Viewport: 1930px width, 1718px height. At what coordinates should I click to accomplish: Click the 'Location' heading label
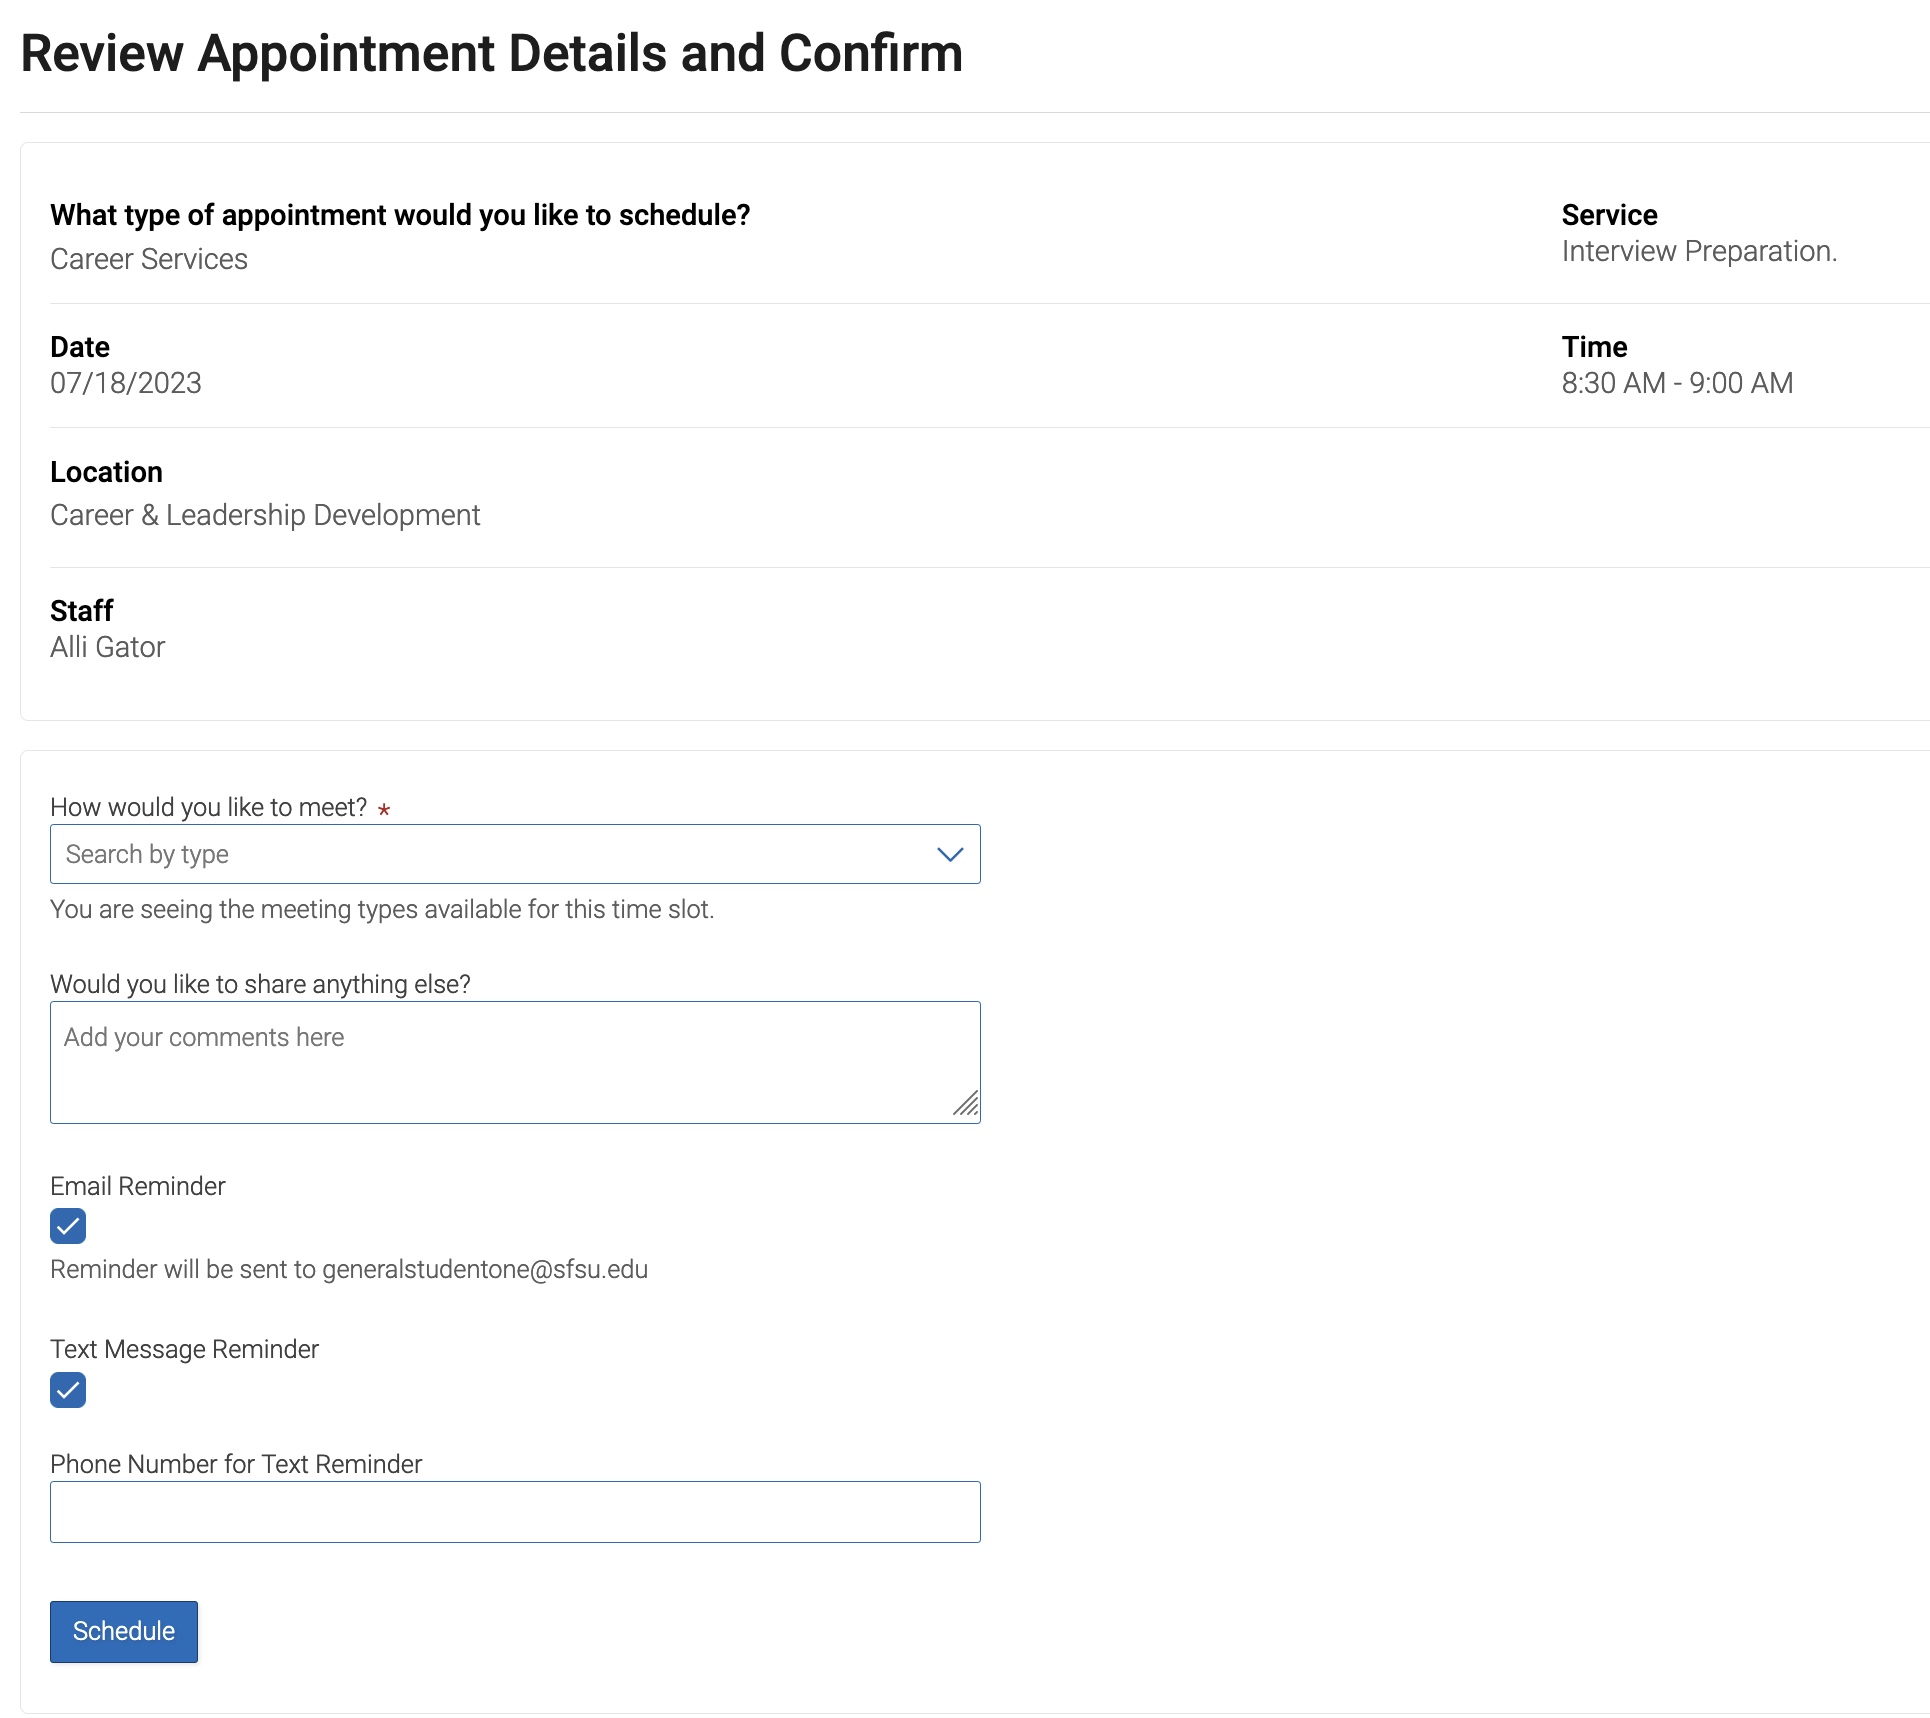[x=106, y=472]
